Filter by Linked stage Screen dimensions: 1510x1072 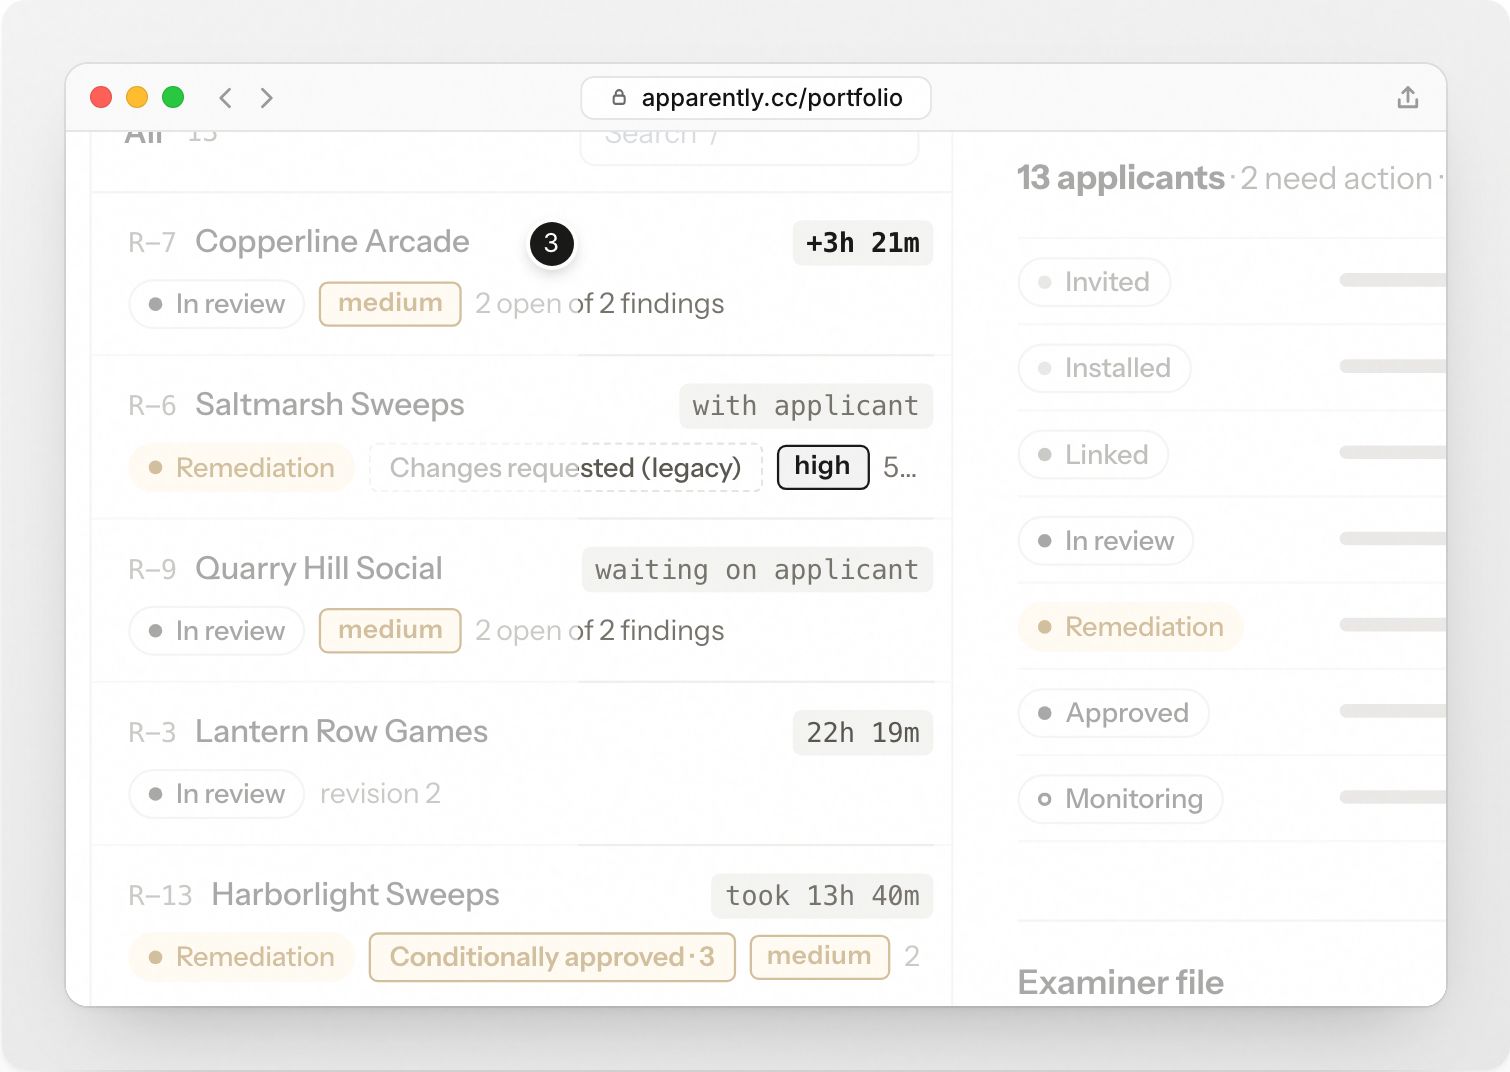click(x=1093, y=454)
